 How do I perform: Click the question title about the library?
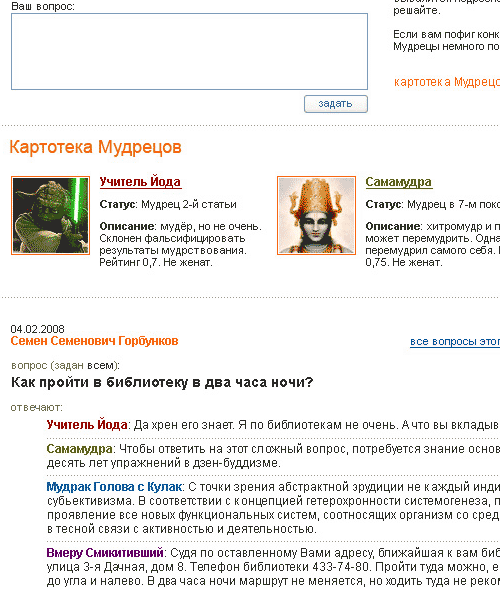pyautogui.click(x=162, y=382)
